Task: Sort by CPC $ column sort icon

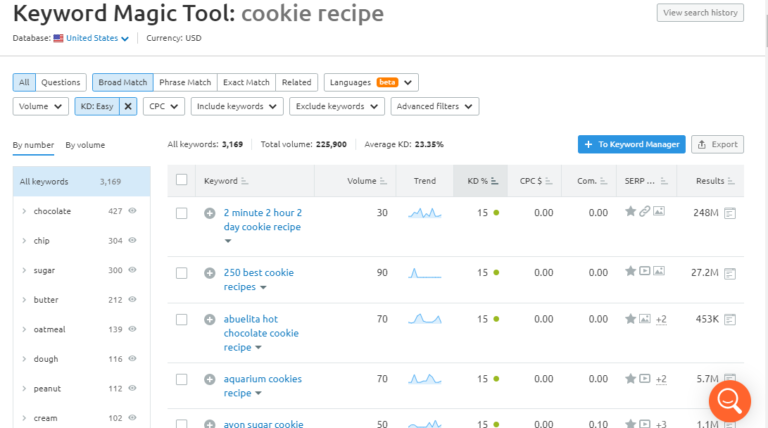Action: 549,181
